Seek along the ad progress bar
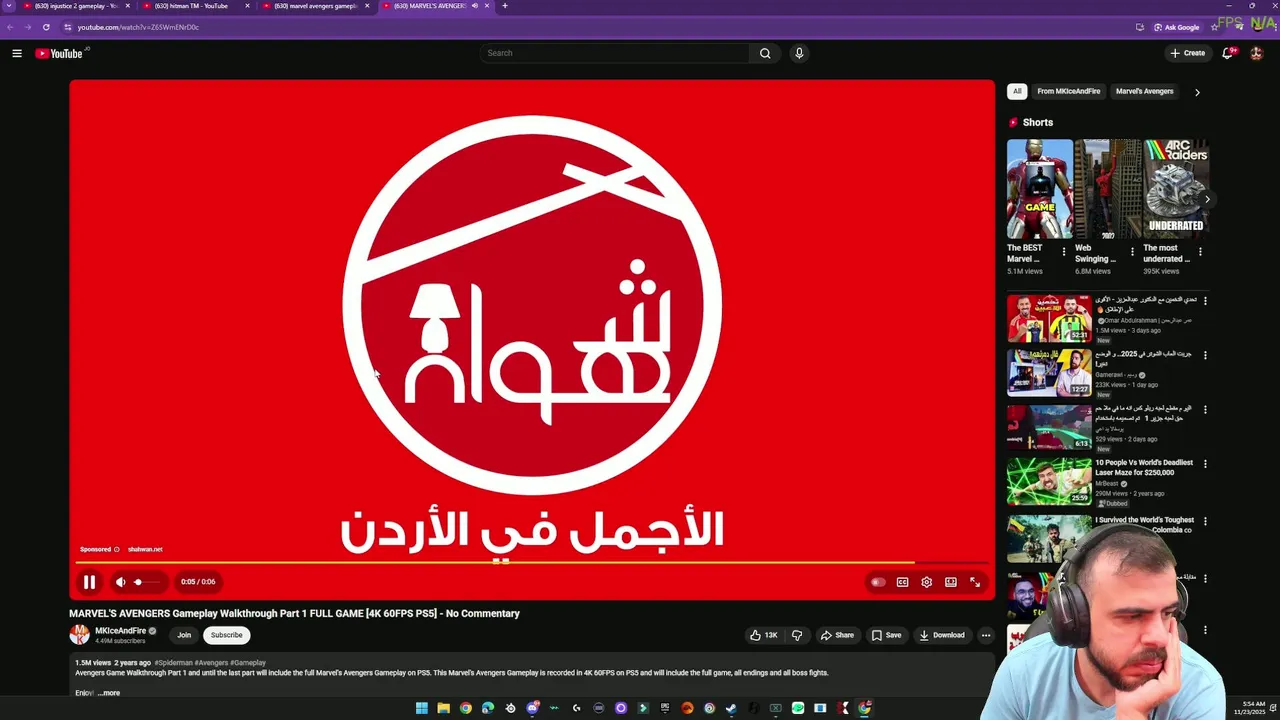This screenshot has width=1280, height=720. click(x=531, y=563)
